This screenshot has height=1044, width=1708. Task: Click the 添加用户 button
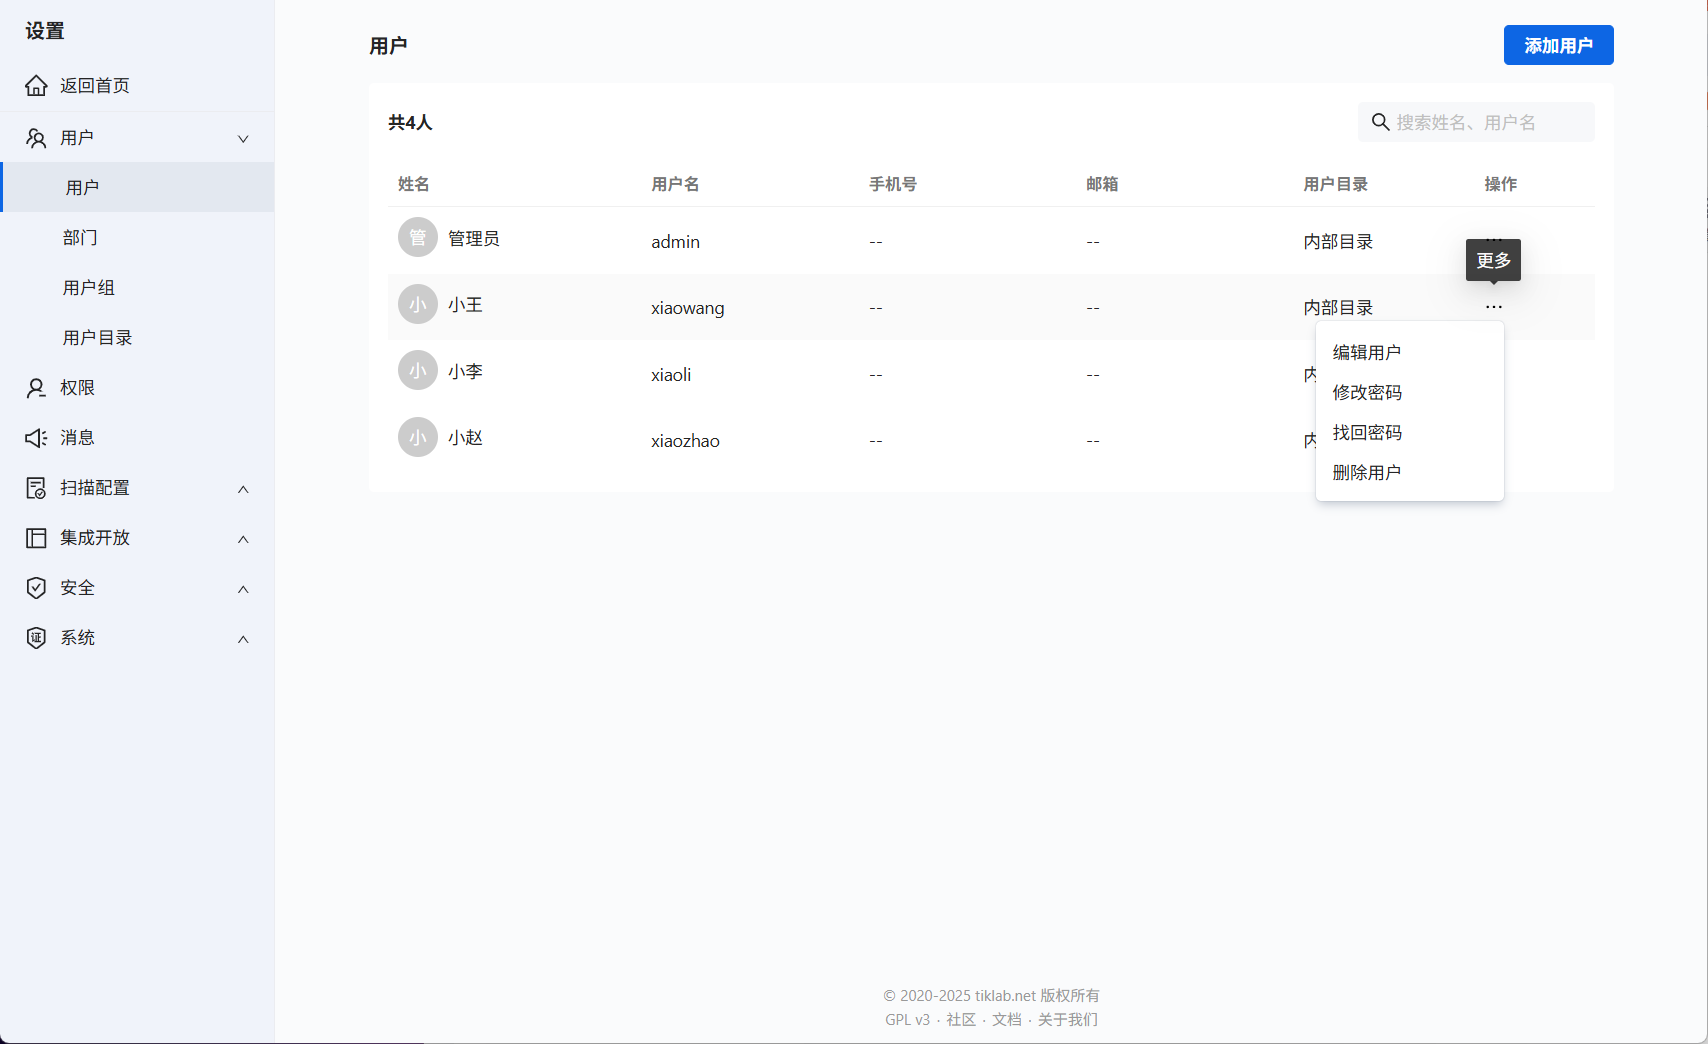(1558, 45)
